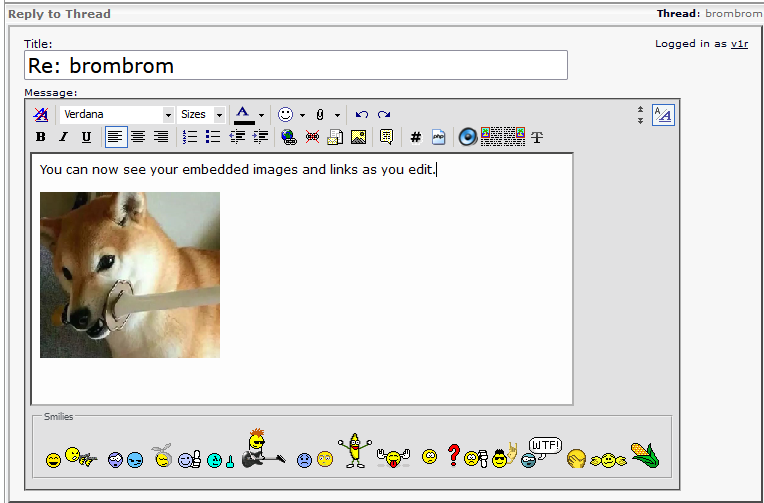Screen dimensions: 764x503
Task: Click the paperclip attachments icon
Action: 320,115
